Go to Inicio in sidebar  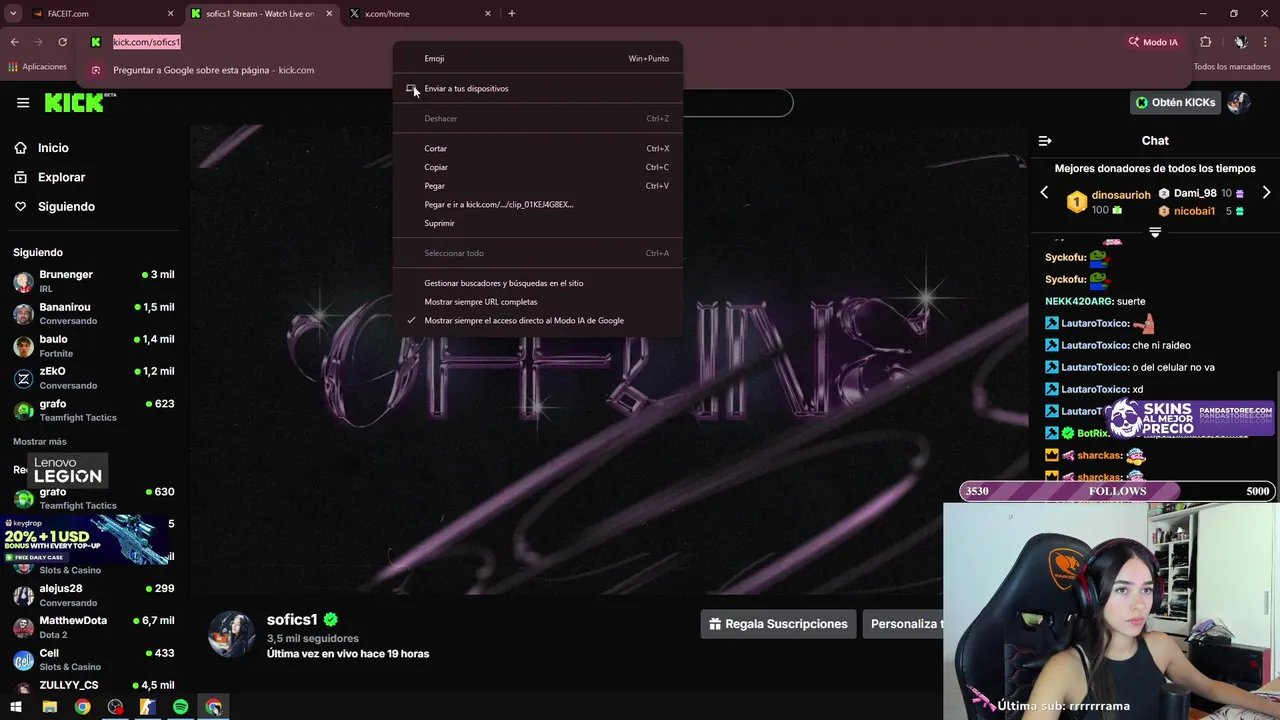click(x=53, y=148)
